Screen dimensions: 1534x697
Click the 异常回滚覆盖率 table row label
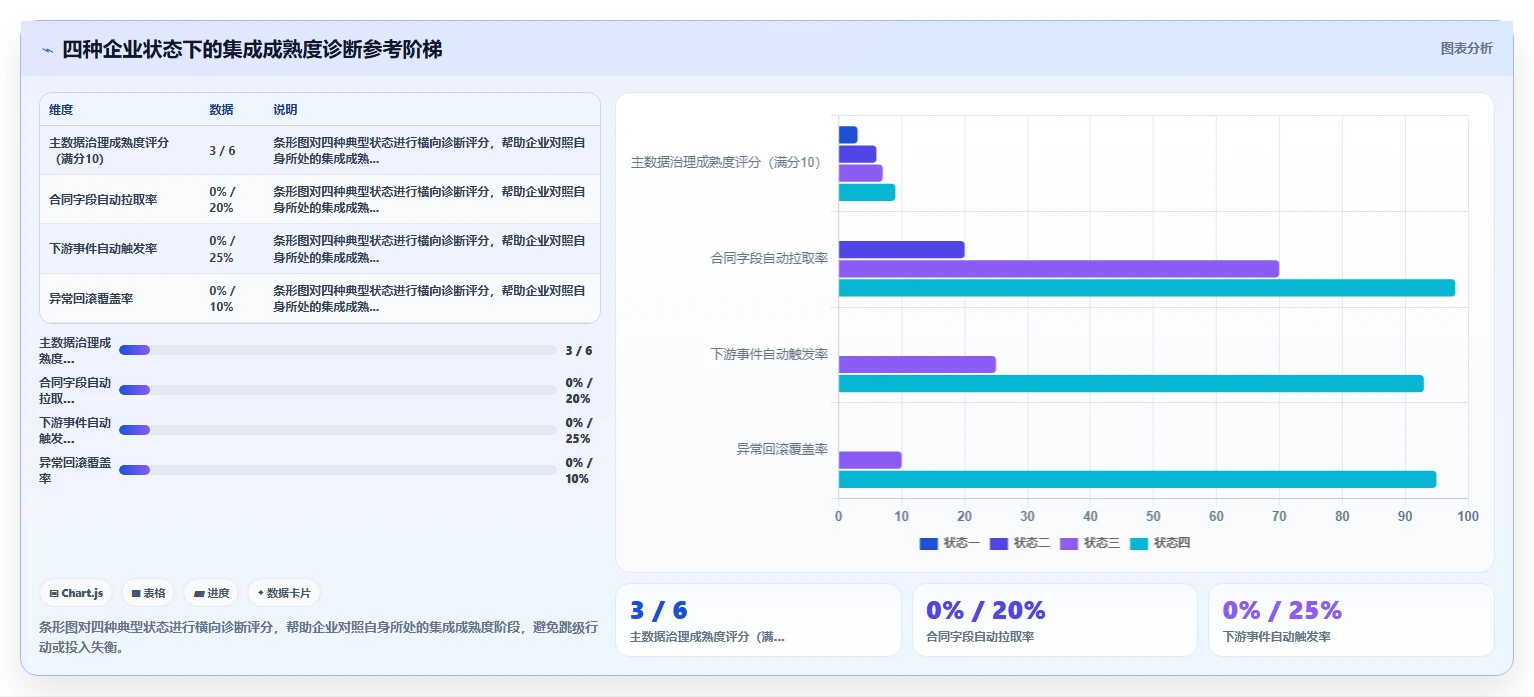[91, 299]
